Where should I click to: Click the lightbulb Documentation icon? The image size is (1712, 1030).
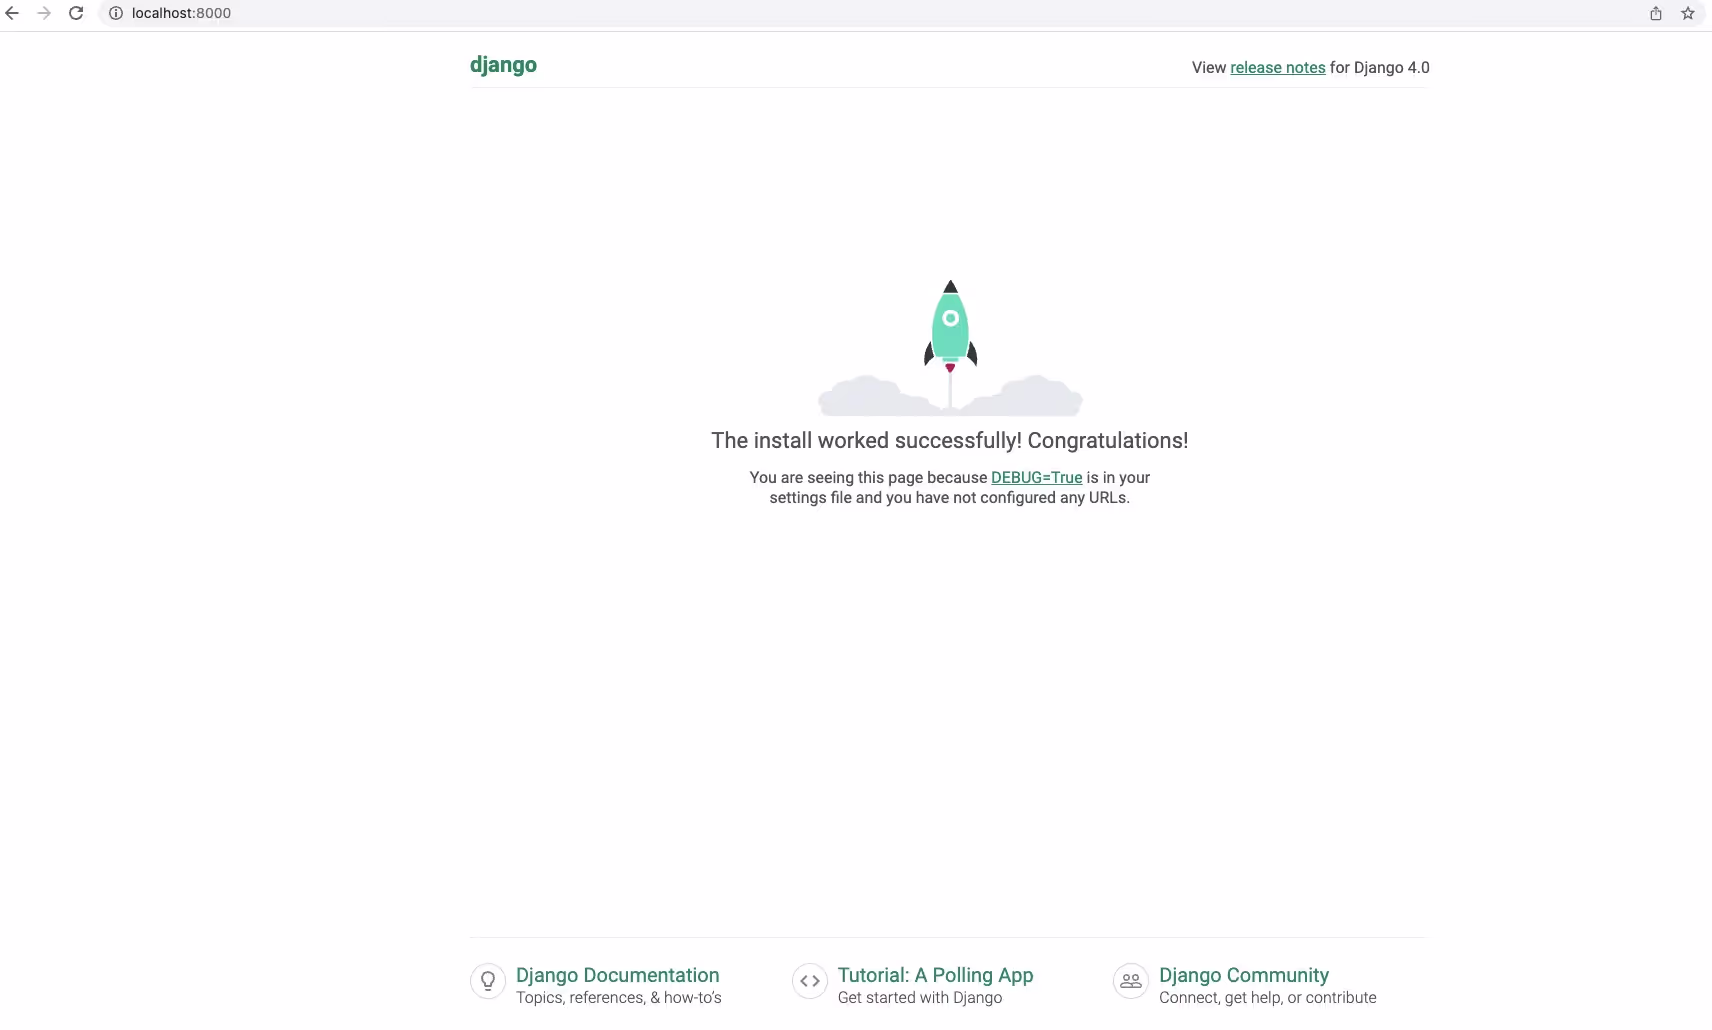coord(488,981)
